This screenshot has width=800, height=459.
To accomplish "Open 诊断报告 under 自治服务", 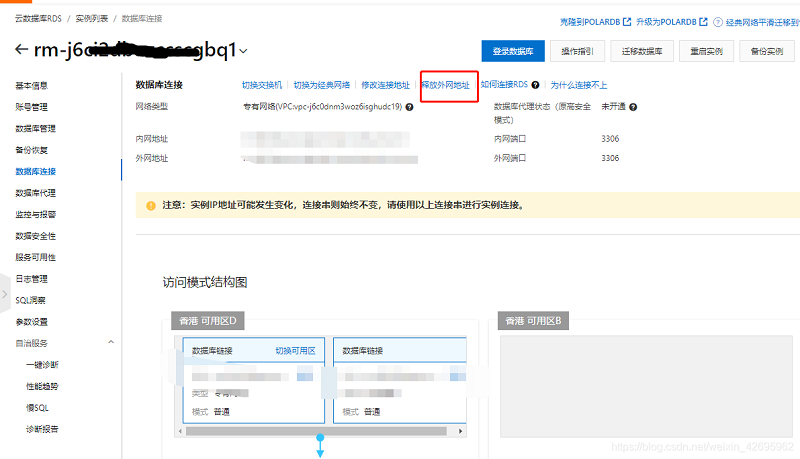I will tap(42, 429).
